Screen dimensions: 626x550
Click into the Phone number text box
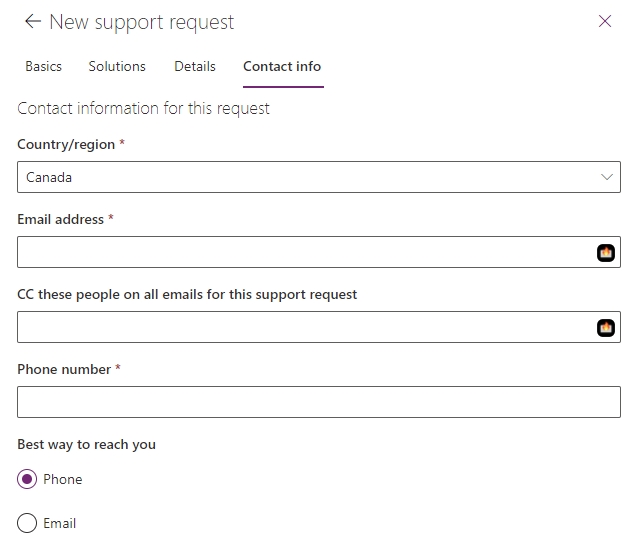tap(318, 402)
